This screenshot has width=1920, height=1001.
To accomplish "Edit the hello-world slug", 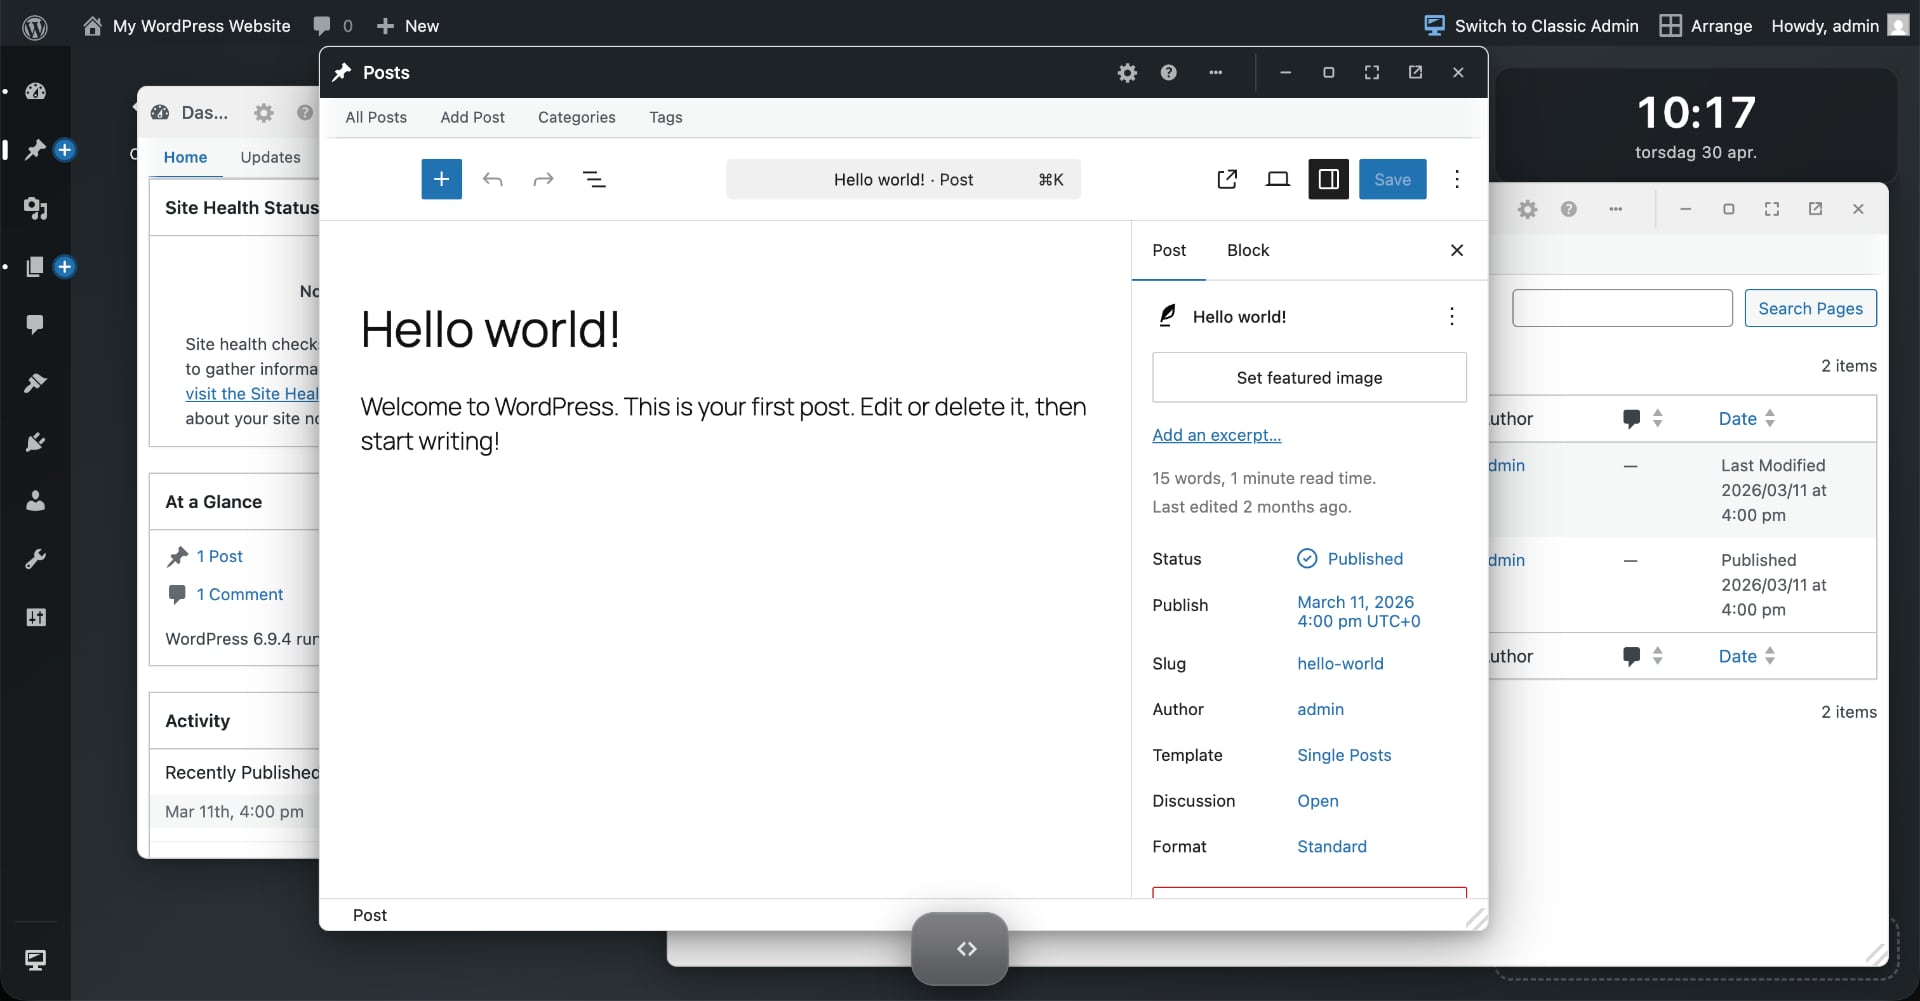I will tap(1340, 663).
